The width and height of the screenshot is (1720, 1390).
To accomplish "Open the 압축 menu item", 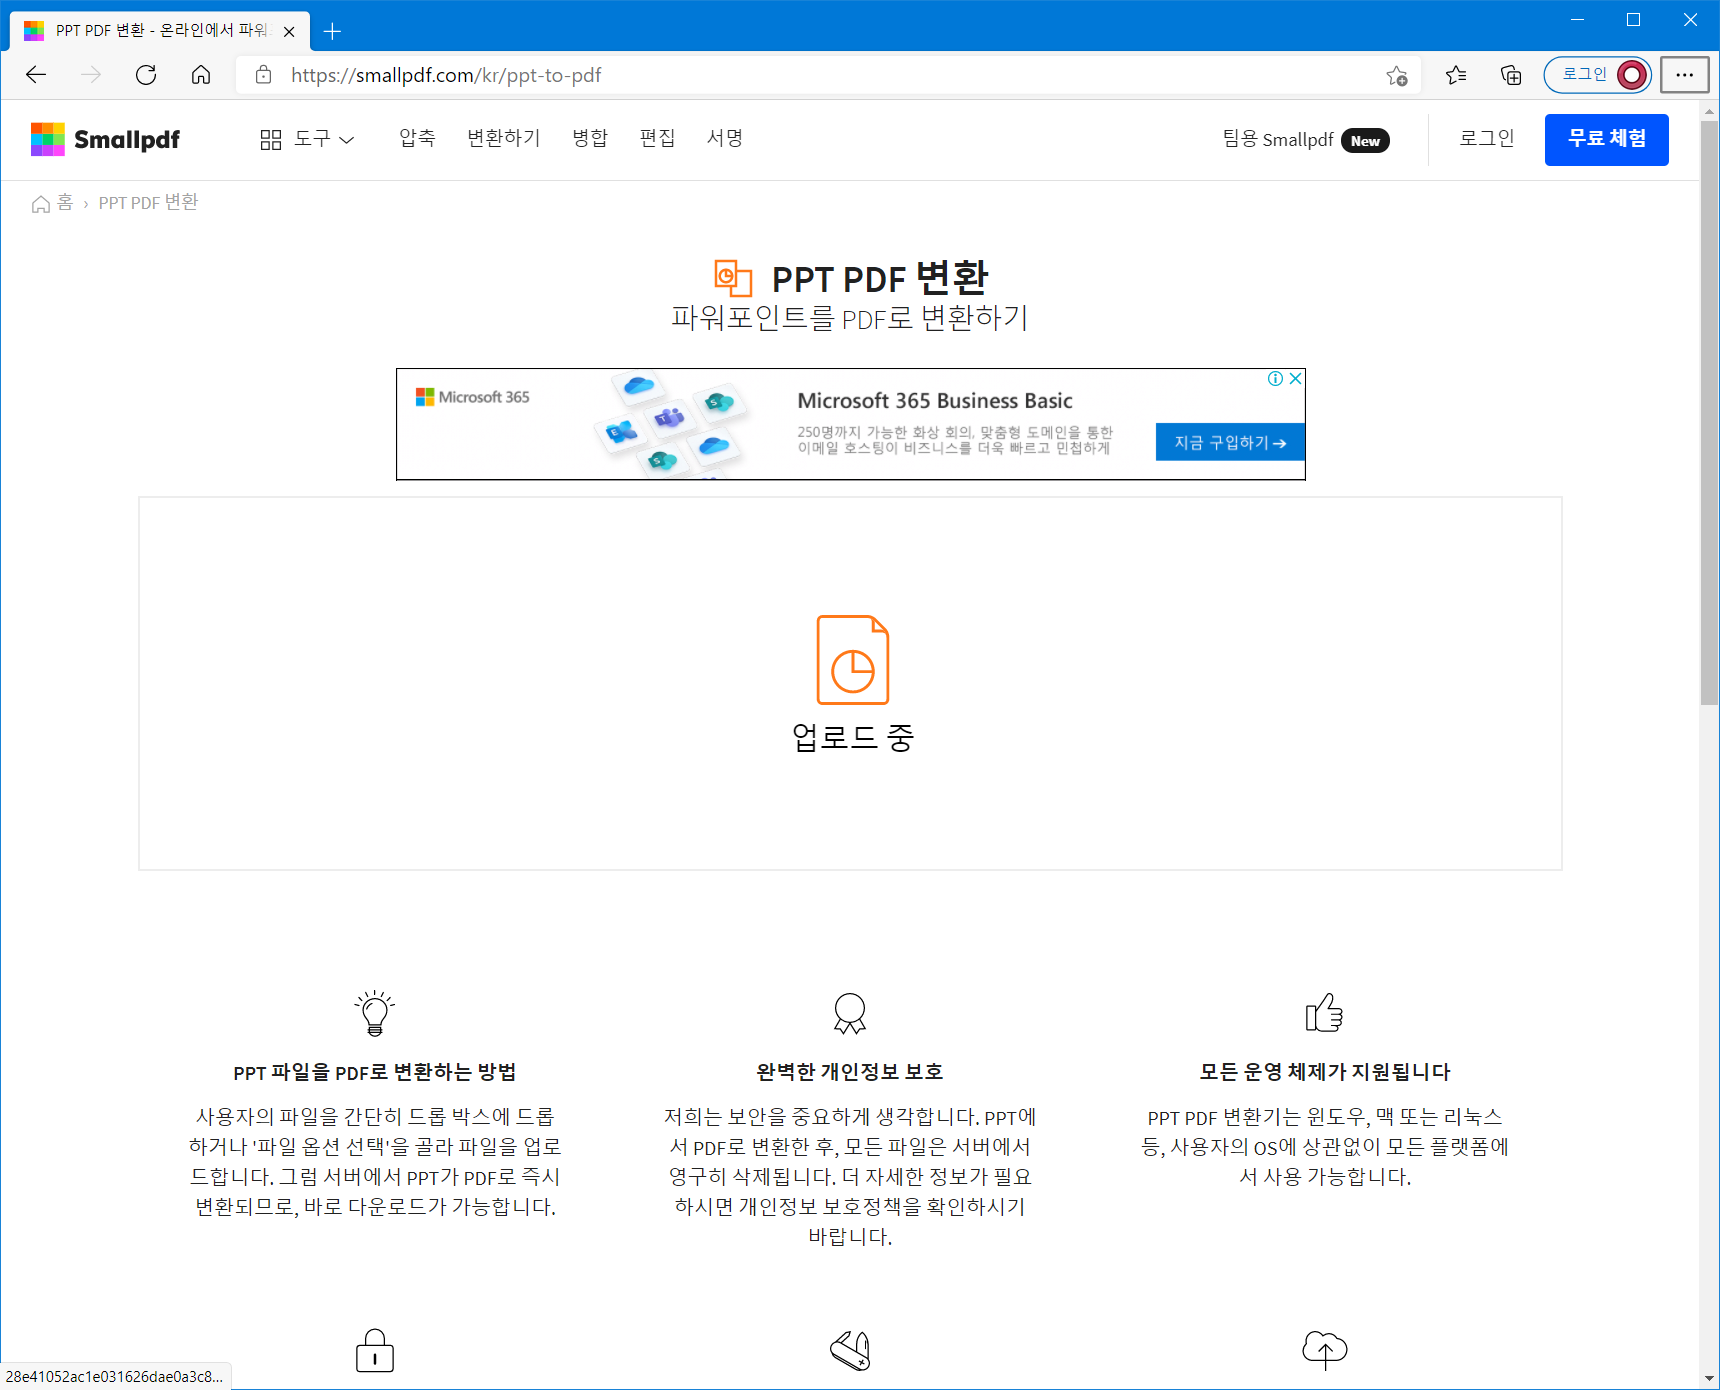I will [x=417, y=138].
